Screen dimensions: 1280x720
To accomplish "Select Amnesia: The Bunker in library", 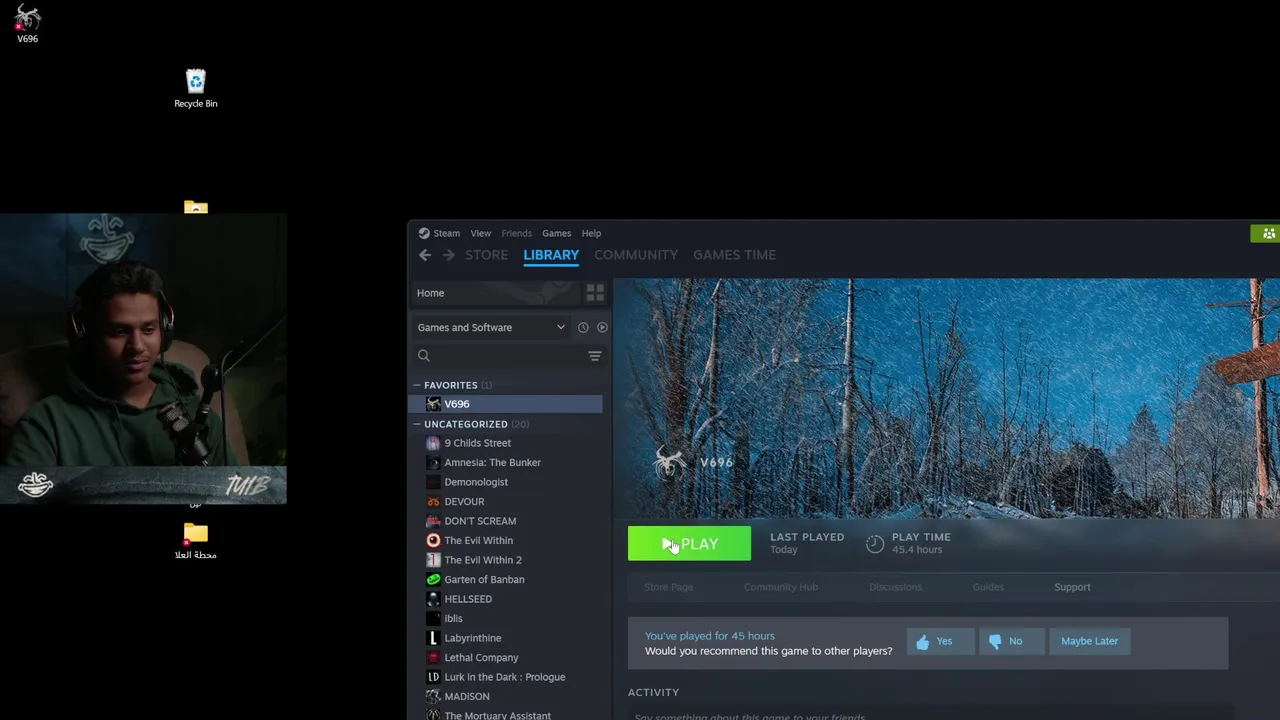I will pos(492,463).
